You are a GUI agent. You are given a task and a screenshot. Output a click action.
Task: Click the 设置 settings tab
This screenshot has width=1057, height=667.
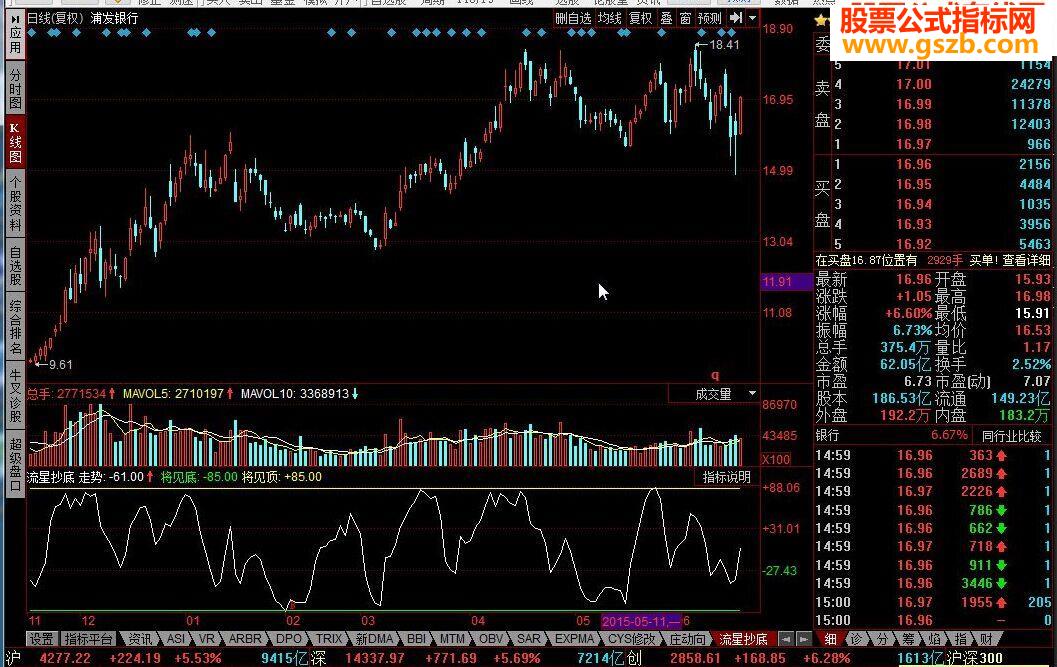[x=41, y=639]
